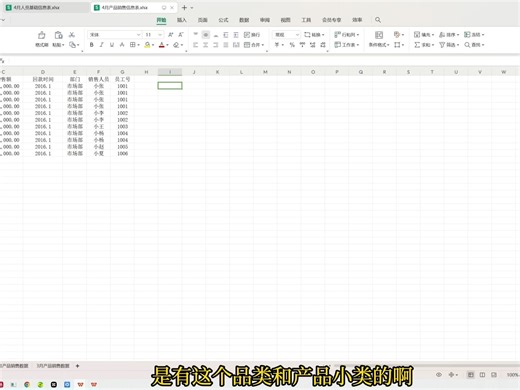Toggle vertical middle alignment

click(206, 35)
